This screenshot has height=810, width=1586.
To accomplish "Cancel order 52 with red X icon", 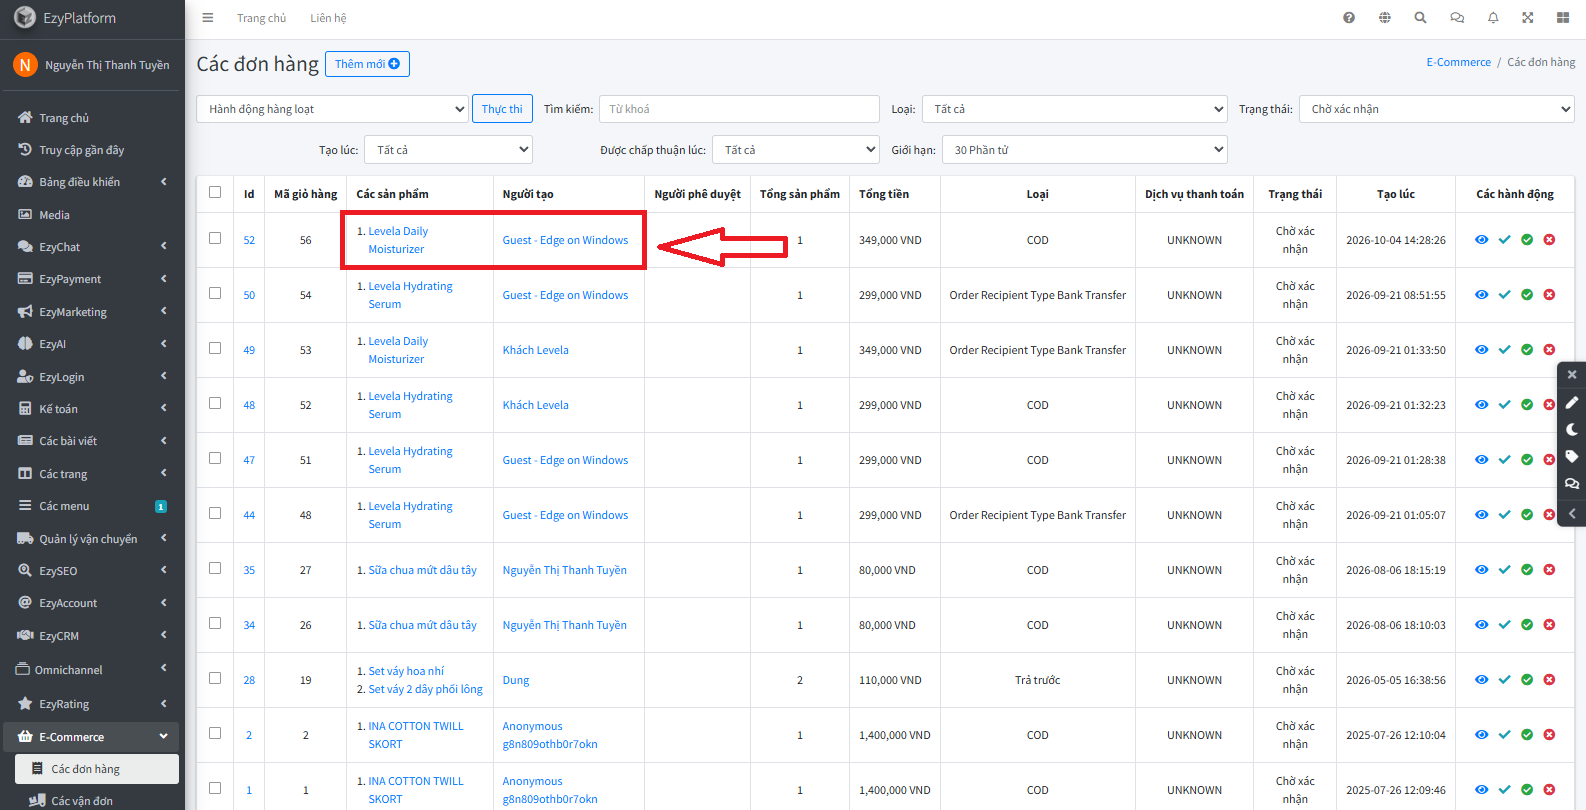I will click(x=1549, y=240).
